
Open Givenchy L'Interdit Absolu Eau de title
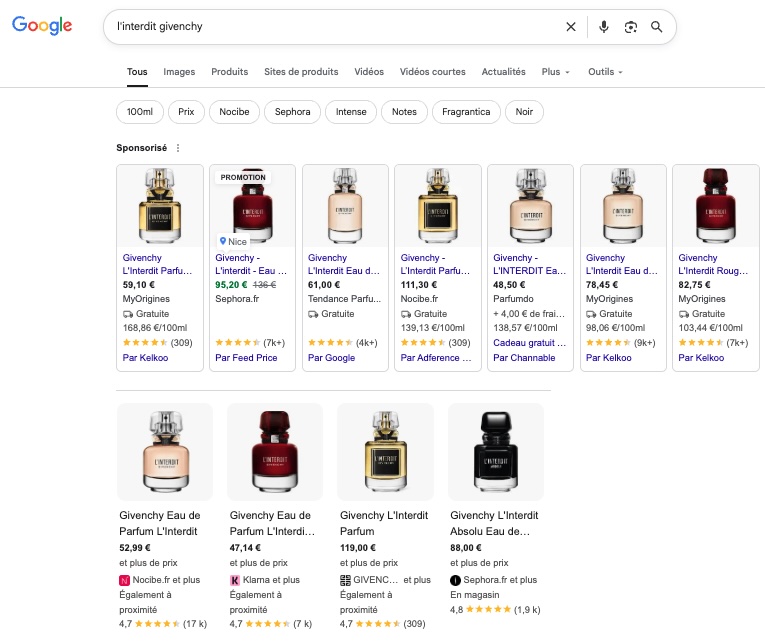pyautogui.click(x=494, y=523)
